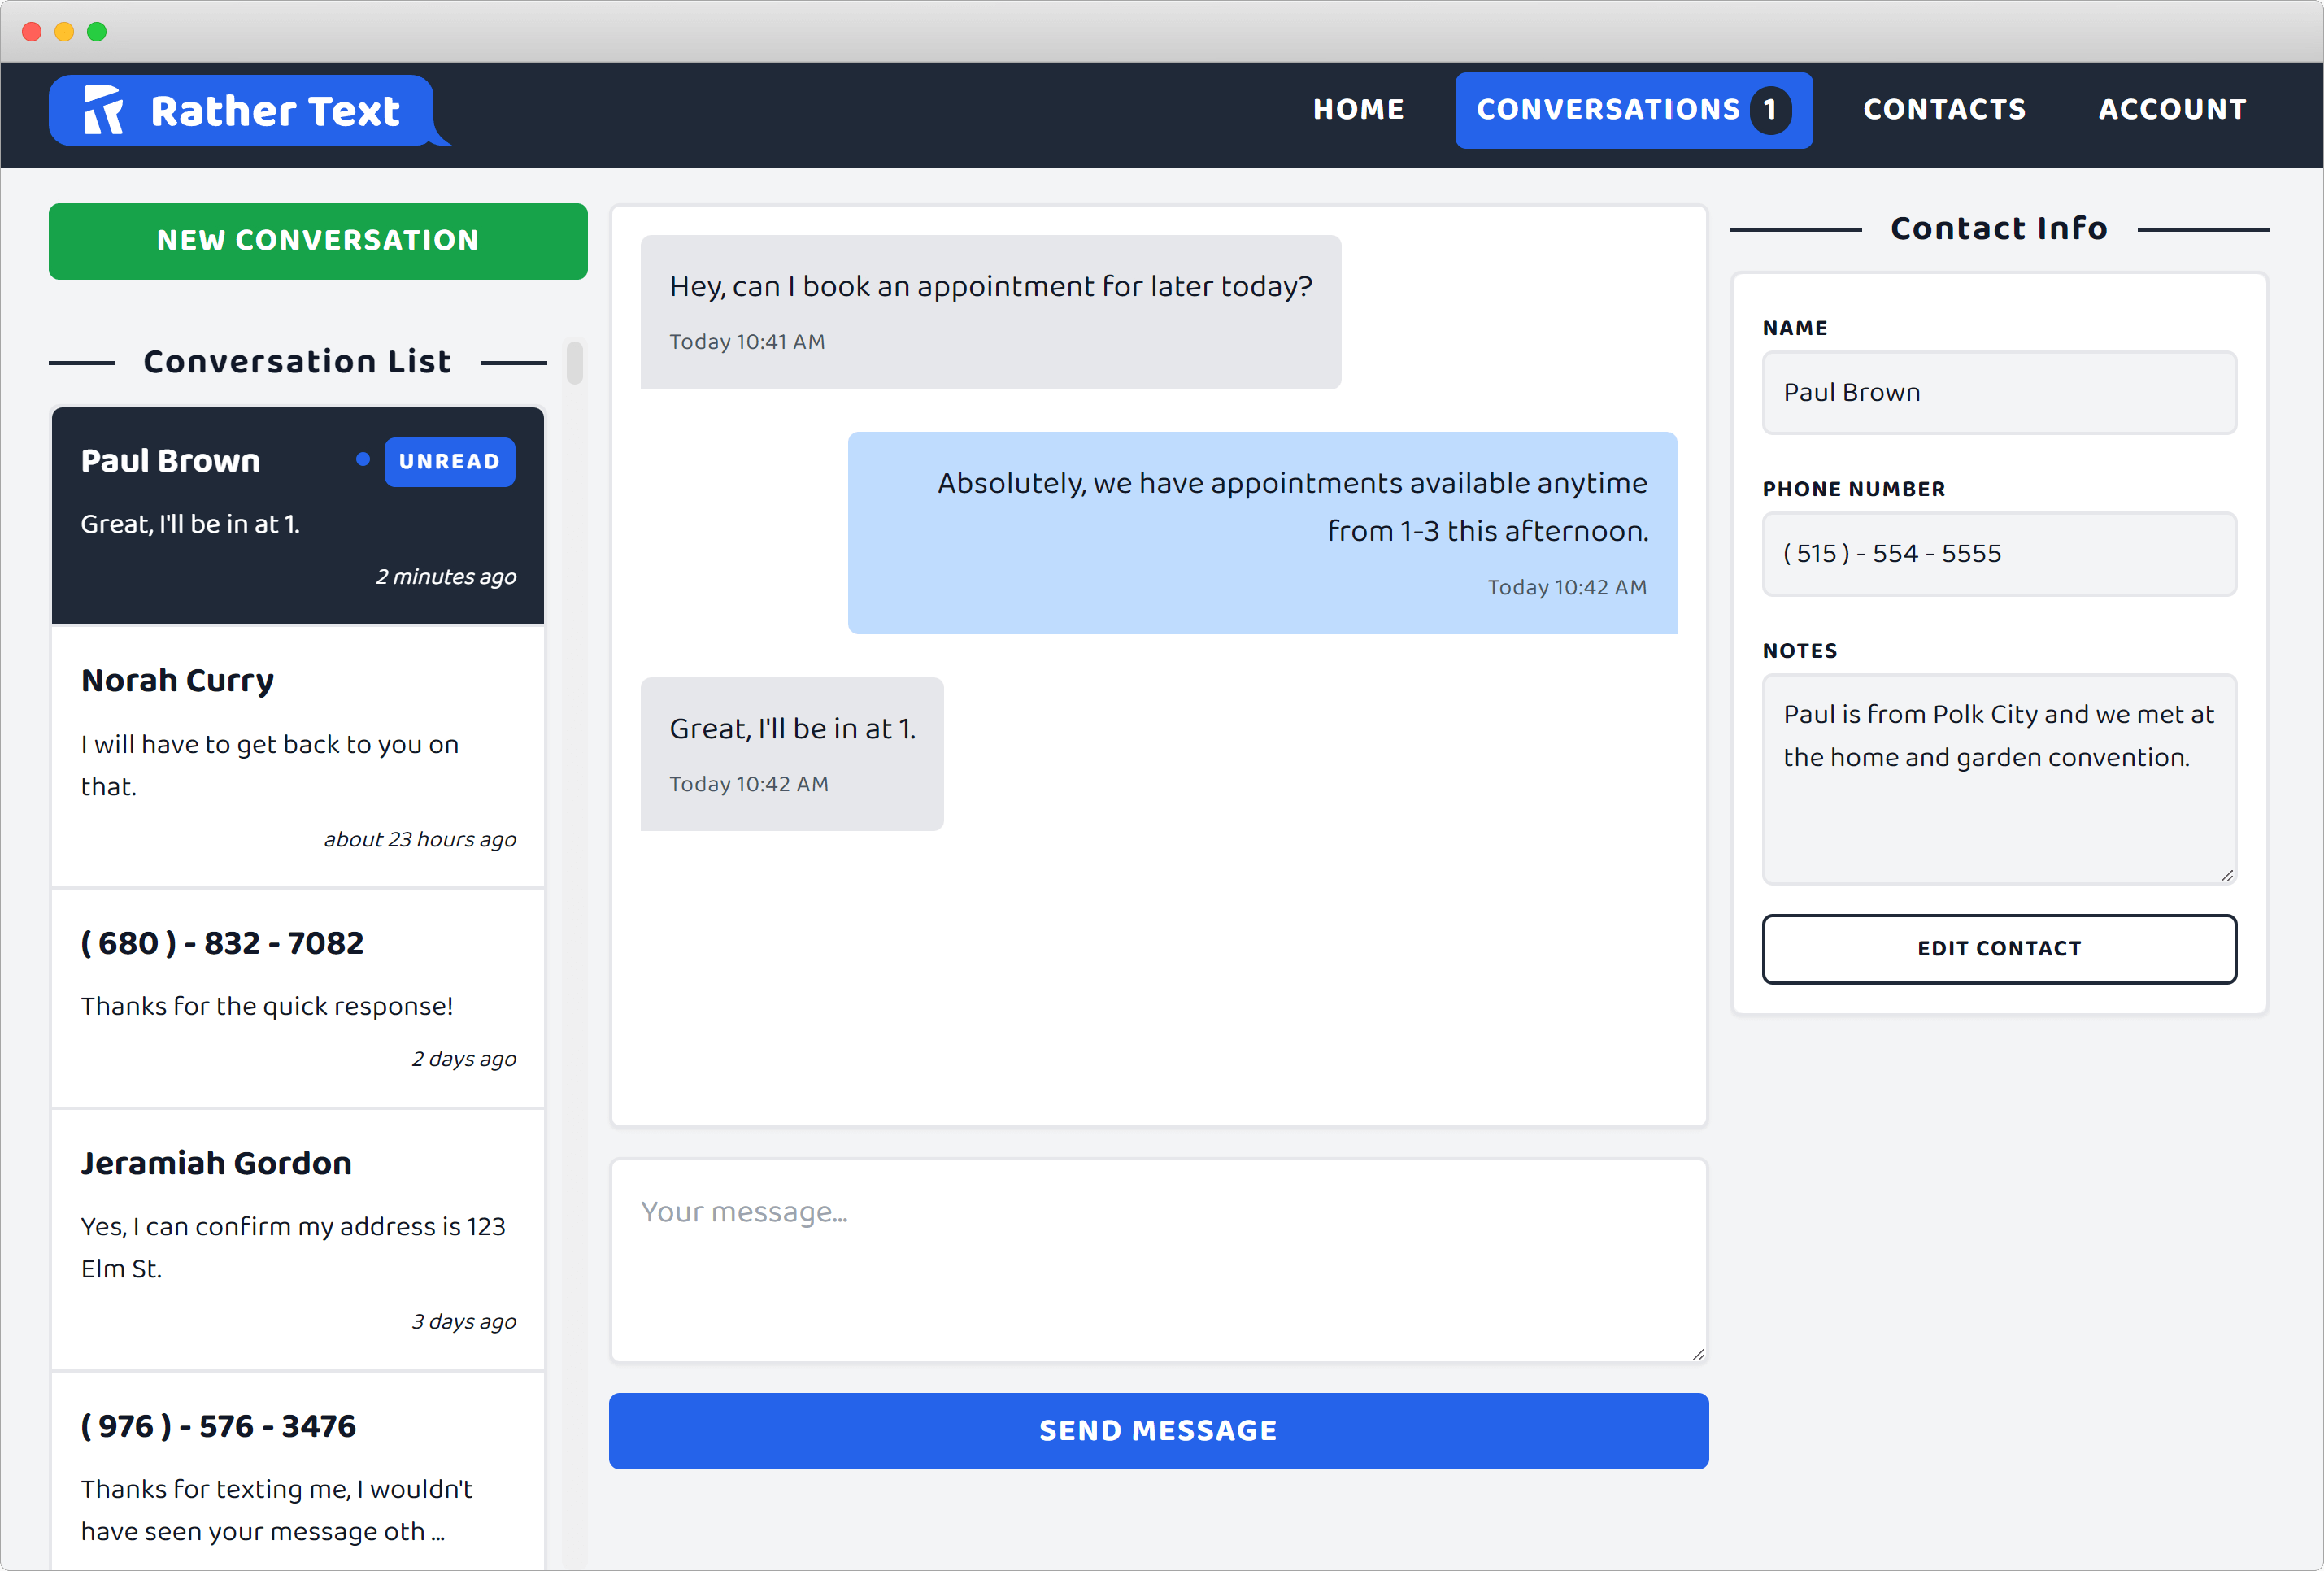The width and height of the screenshot is (2324, 1571).
Task: Click the message box resize handle
Action: point(1698,1354)
